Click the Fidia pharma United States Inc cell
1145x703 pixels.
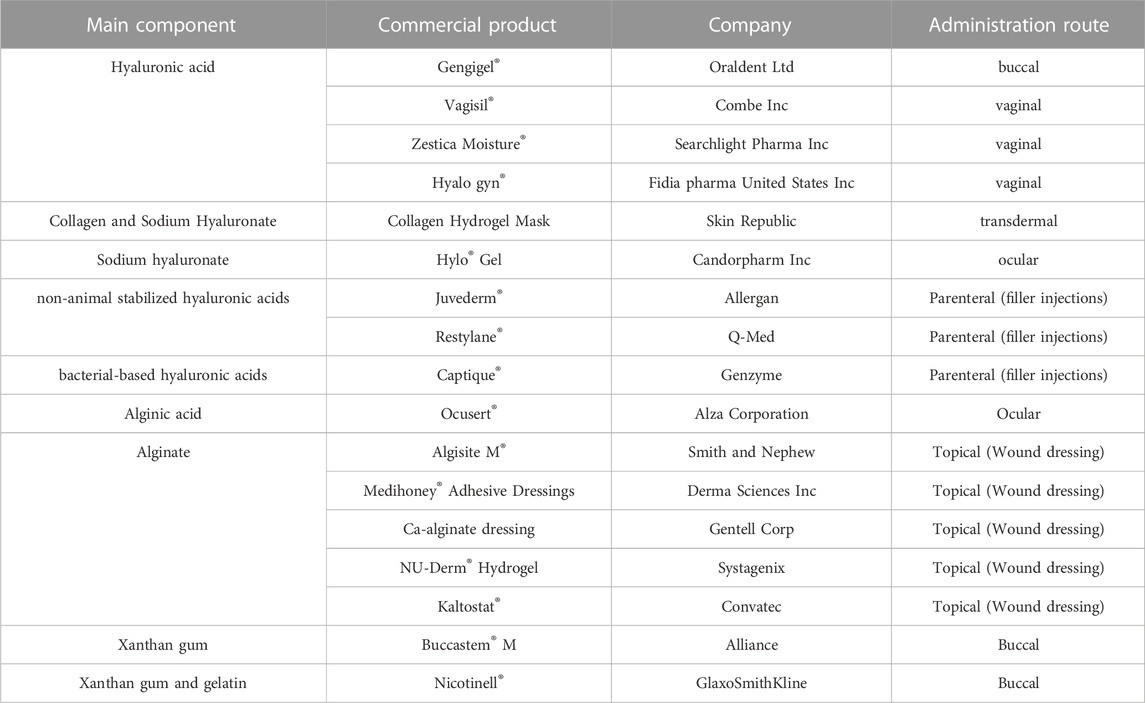[x=751, y=183]
